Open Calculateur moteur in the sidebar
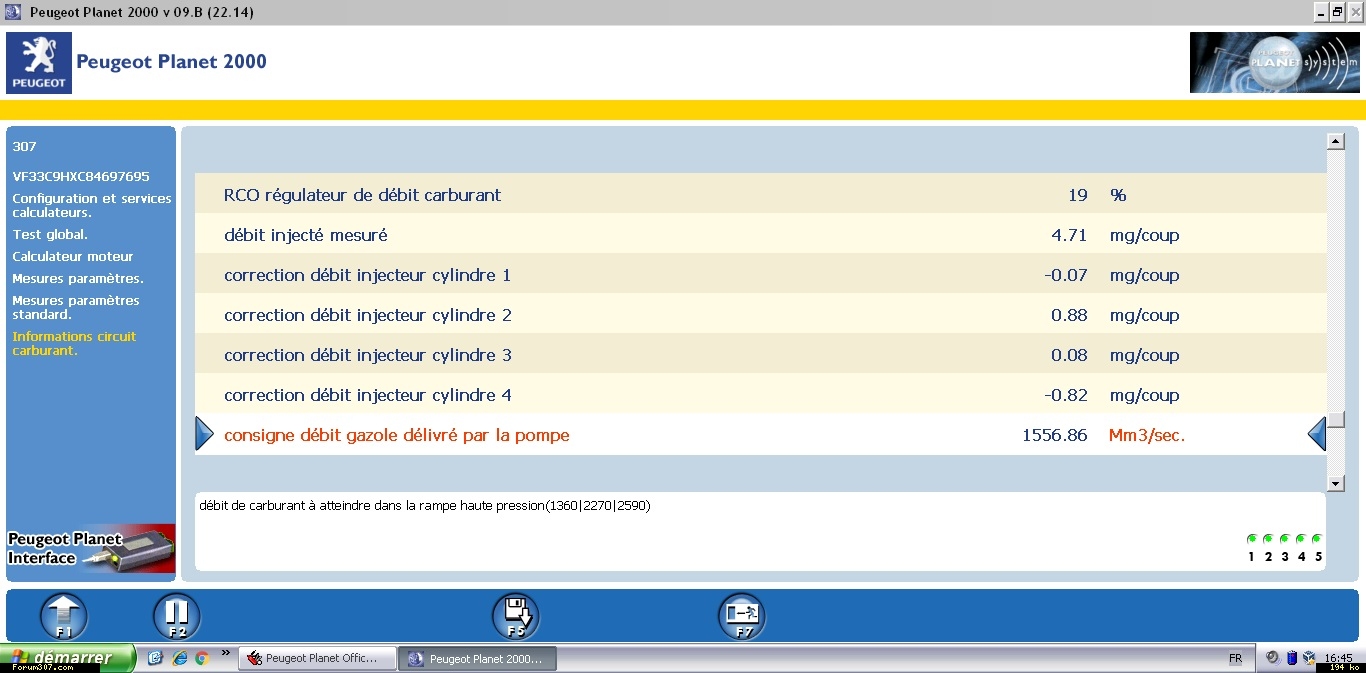Screen dimensions: 1366x673 (x=73, y=256)
